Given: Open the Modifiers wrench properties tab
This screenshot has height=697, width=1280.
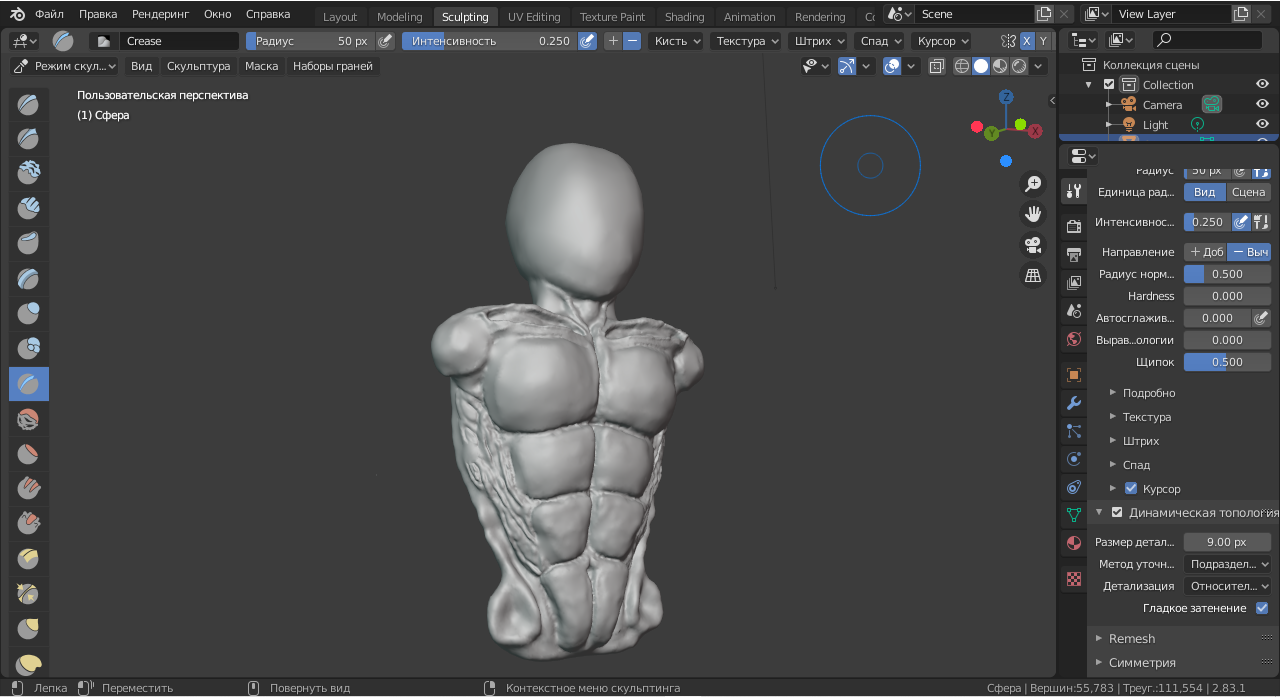Looking at the screenshot, I should pyautogui.click(x=1074, y=403).
